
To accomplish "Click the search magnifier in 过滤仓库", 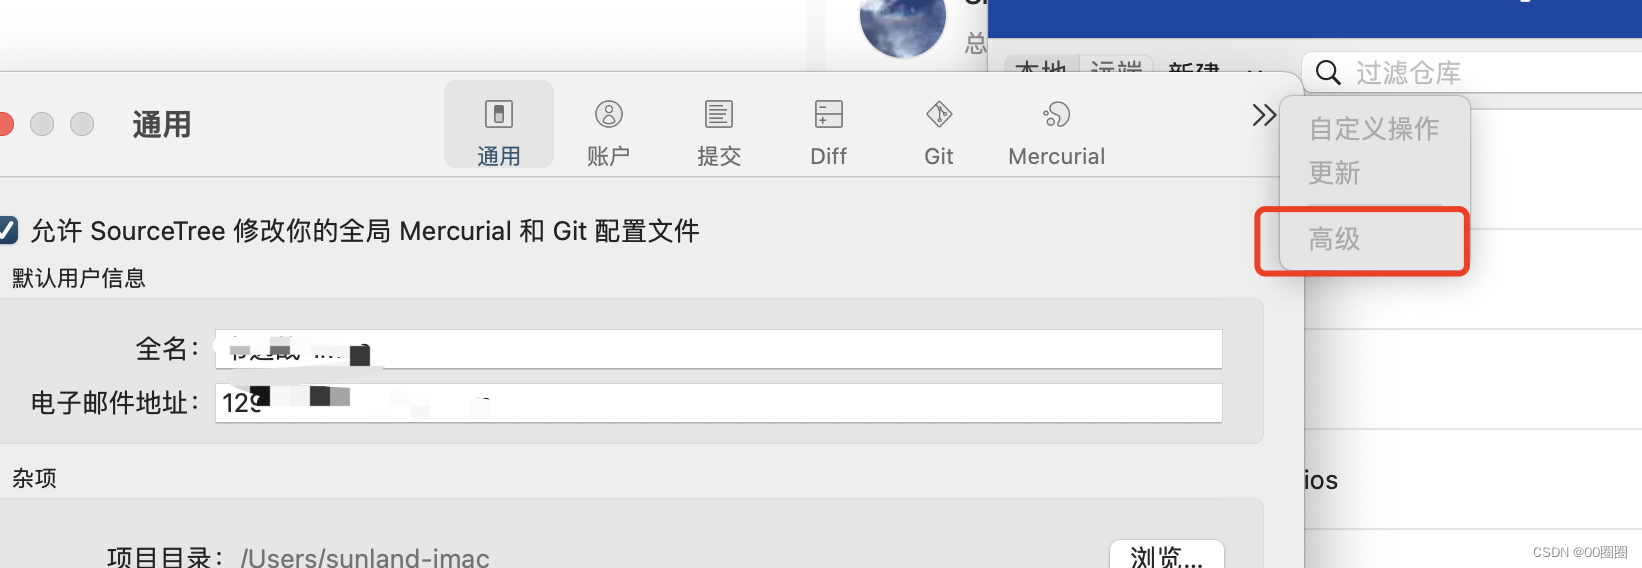I will 1328,72.
